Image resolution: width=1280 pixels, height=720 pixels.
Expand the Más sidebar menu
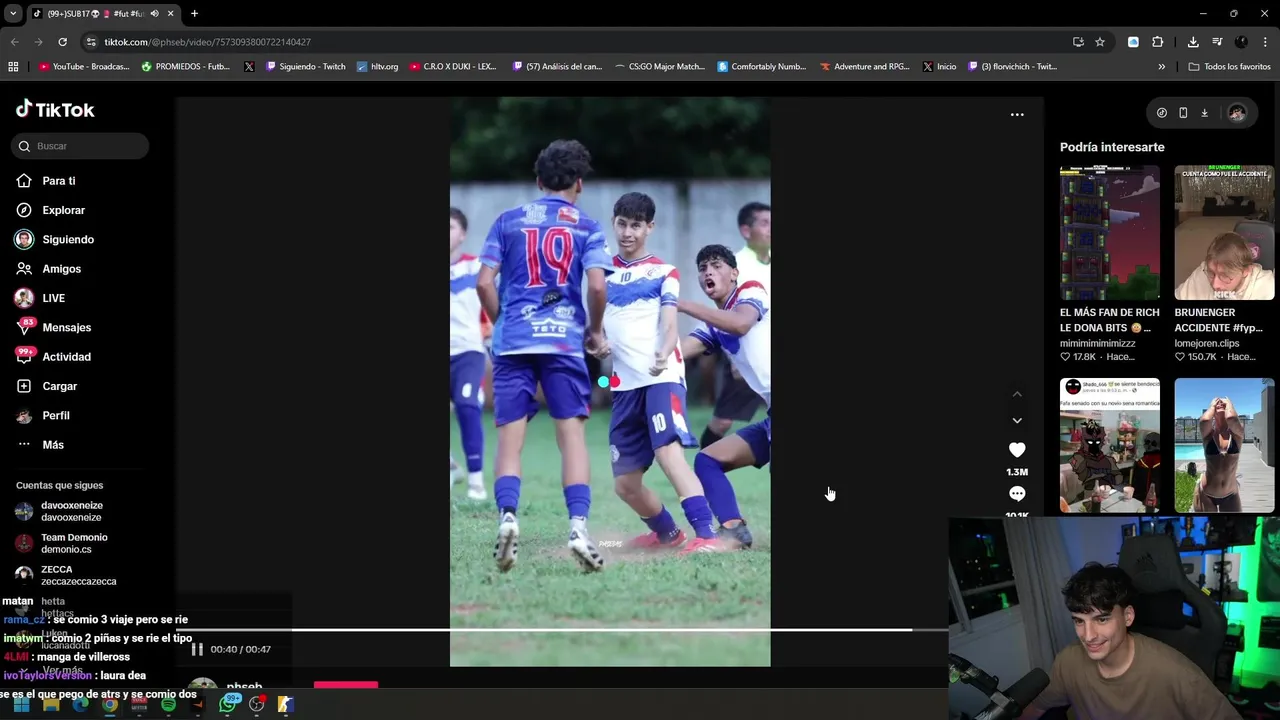pyautogui.click(x=40, y=445)
